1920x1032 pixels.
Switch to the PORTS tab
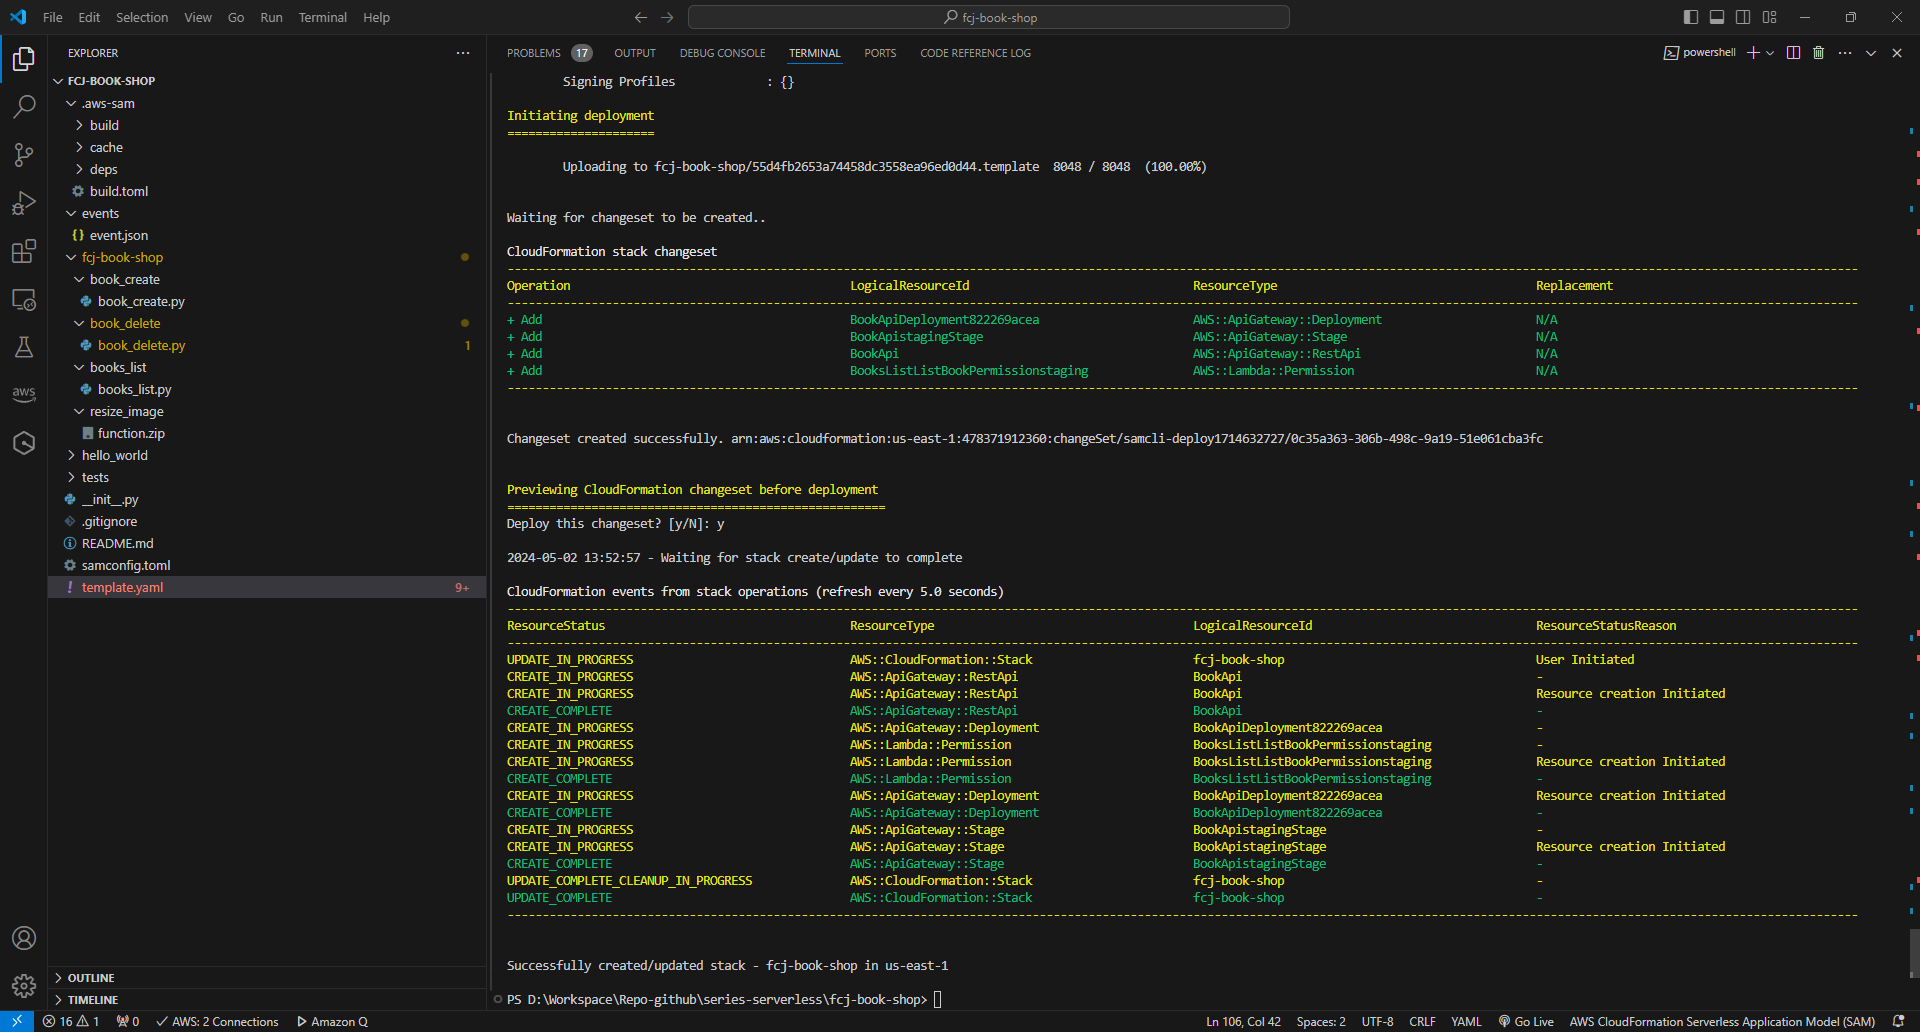pyautogui.click(x=880, y=53)
